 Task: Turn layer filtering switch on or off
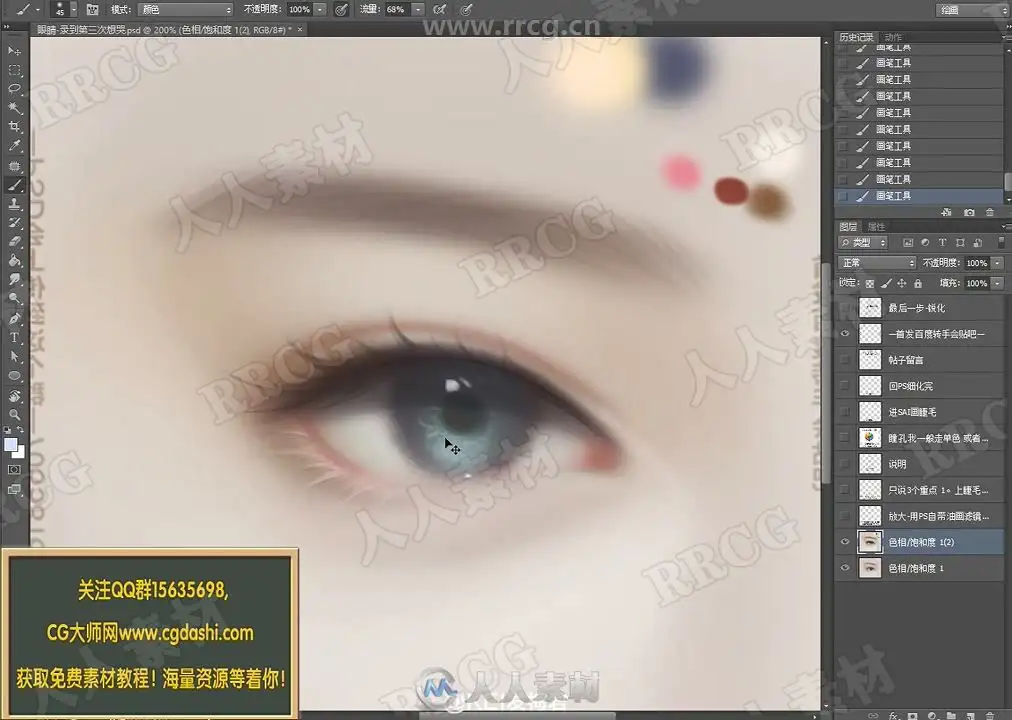(x=1001, y=243)
